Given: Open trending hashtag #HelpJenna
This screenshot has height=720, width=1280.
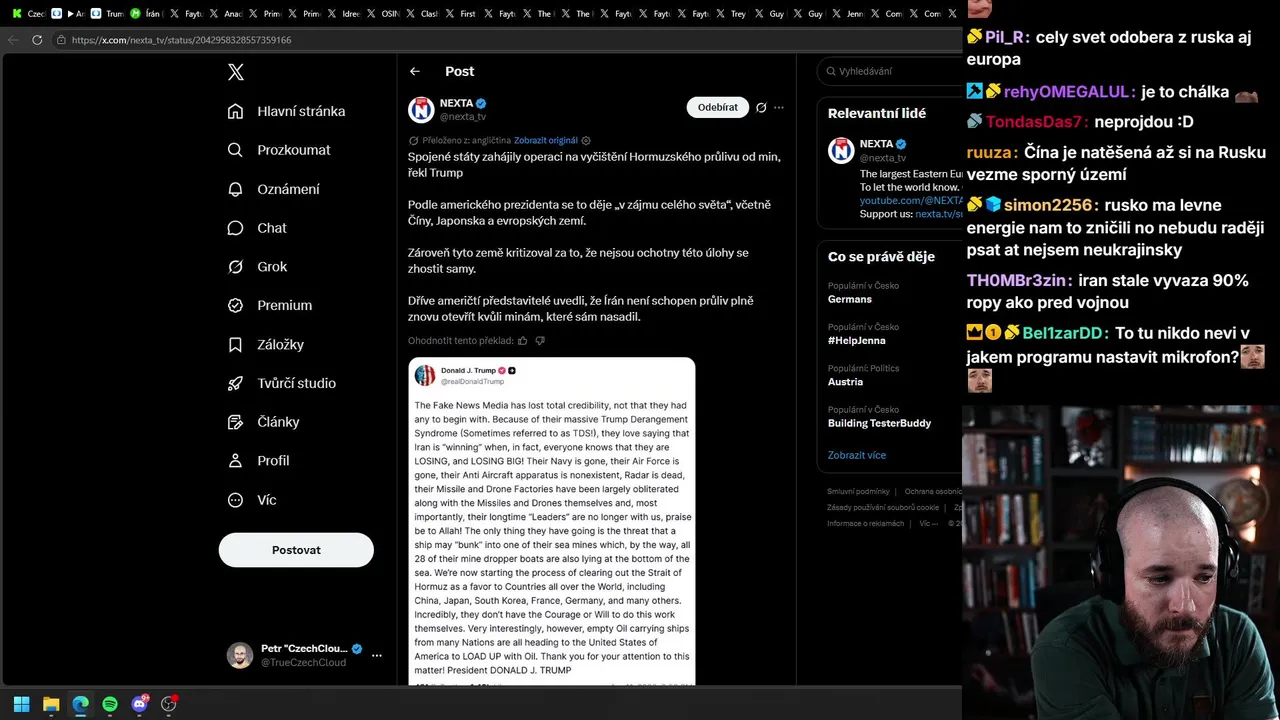Looking at the screenshot, I should click(x=857, y=340).
